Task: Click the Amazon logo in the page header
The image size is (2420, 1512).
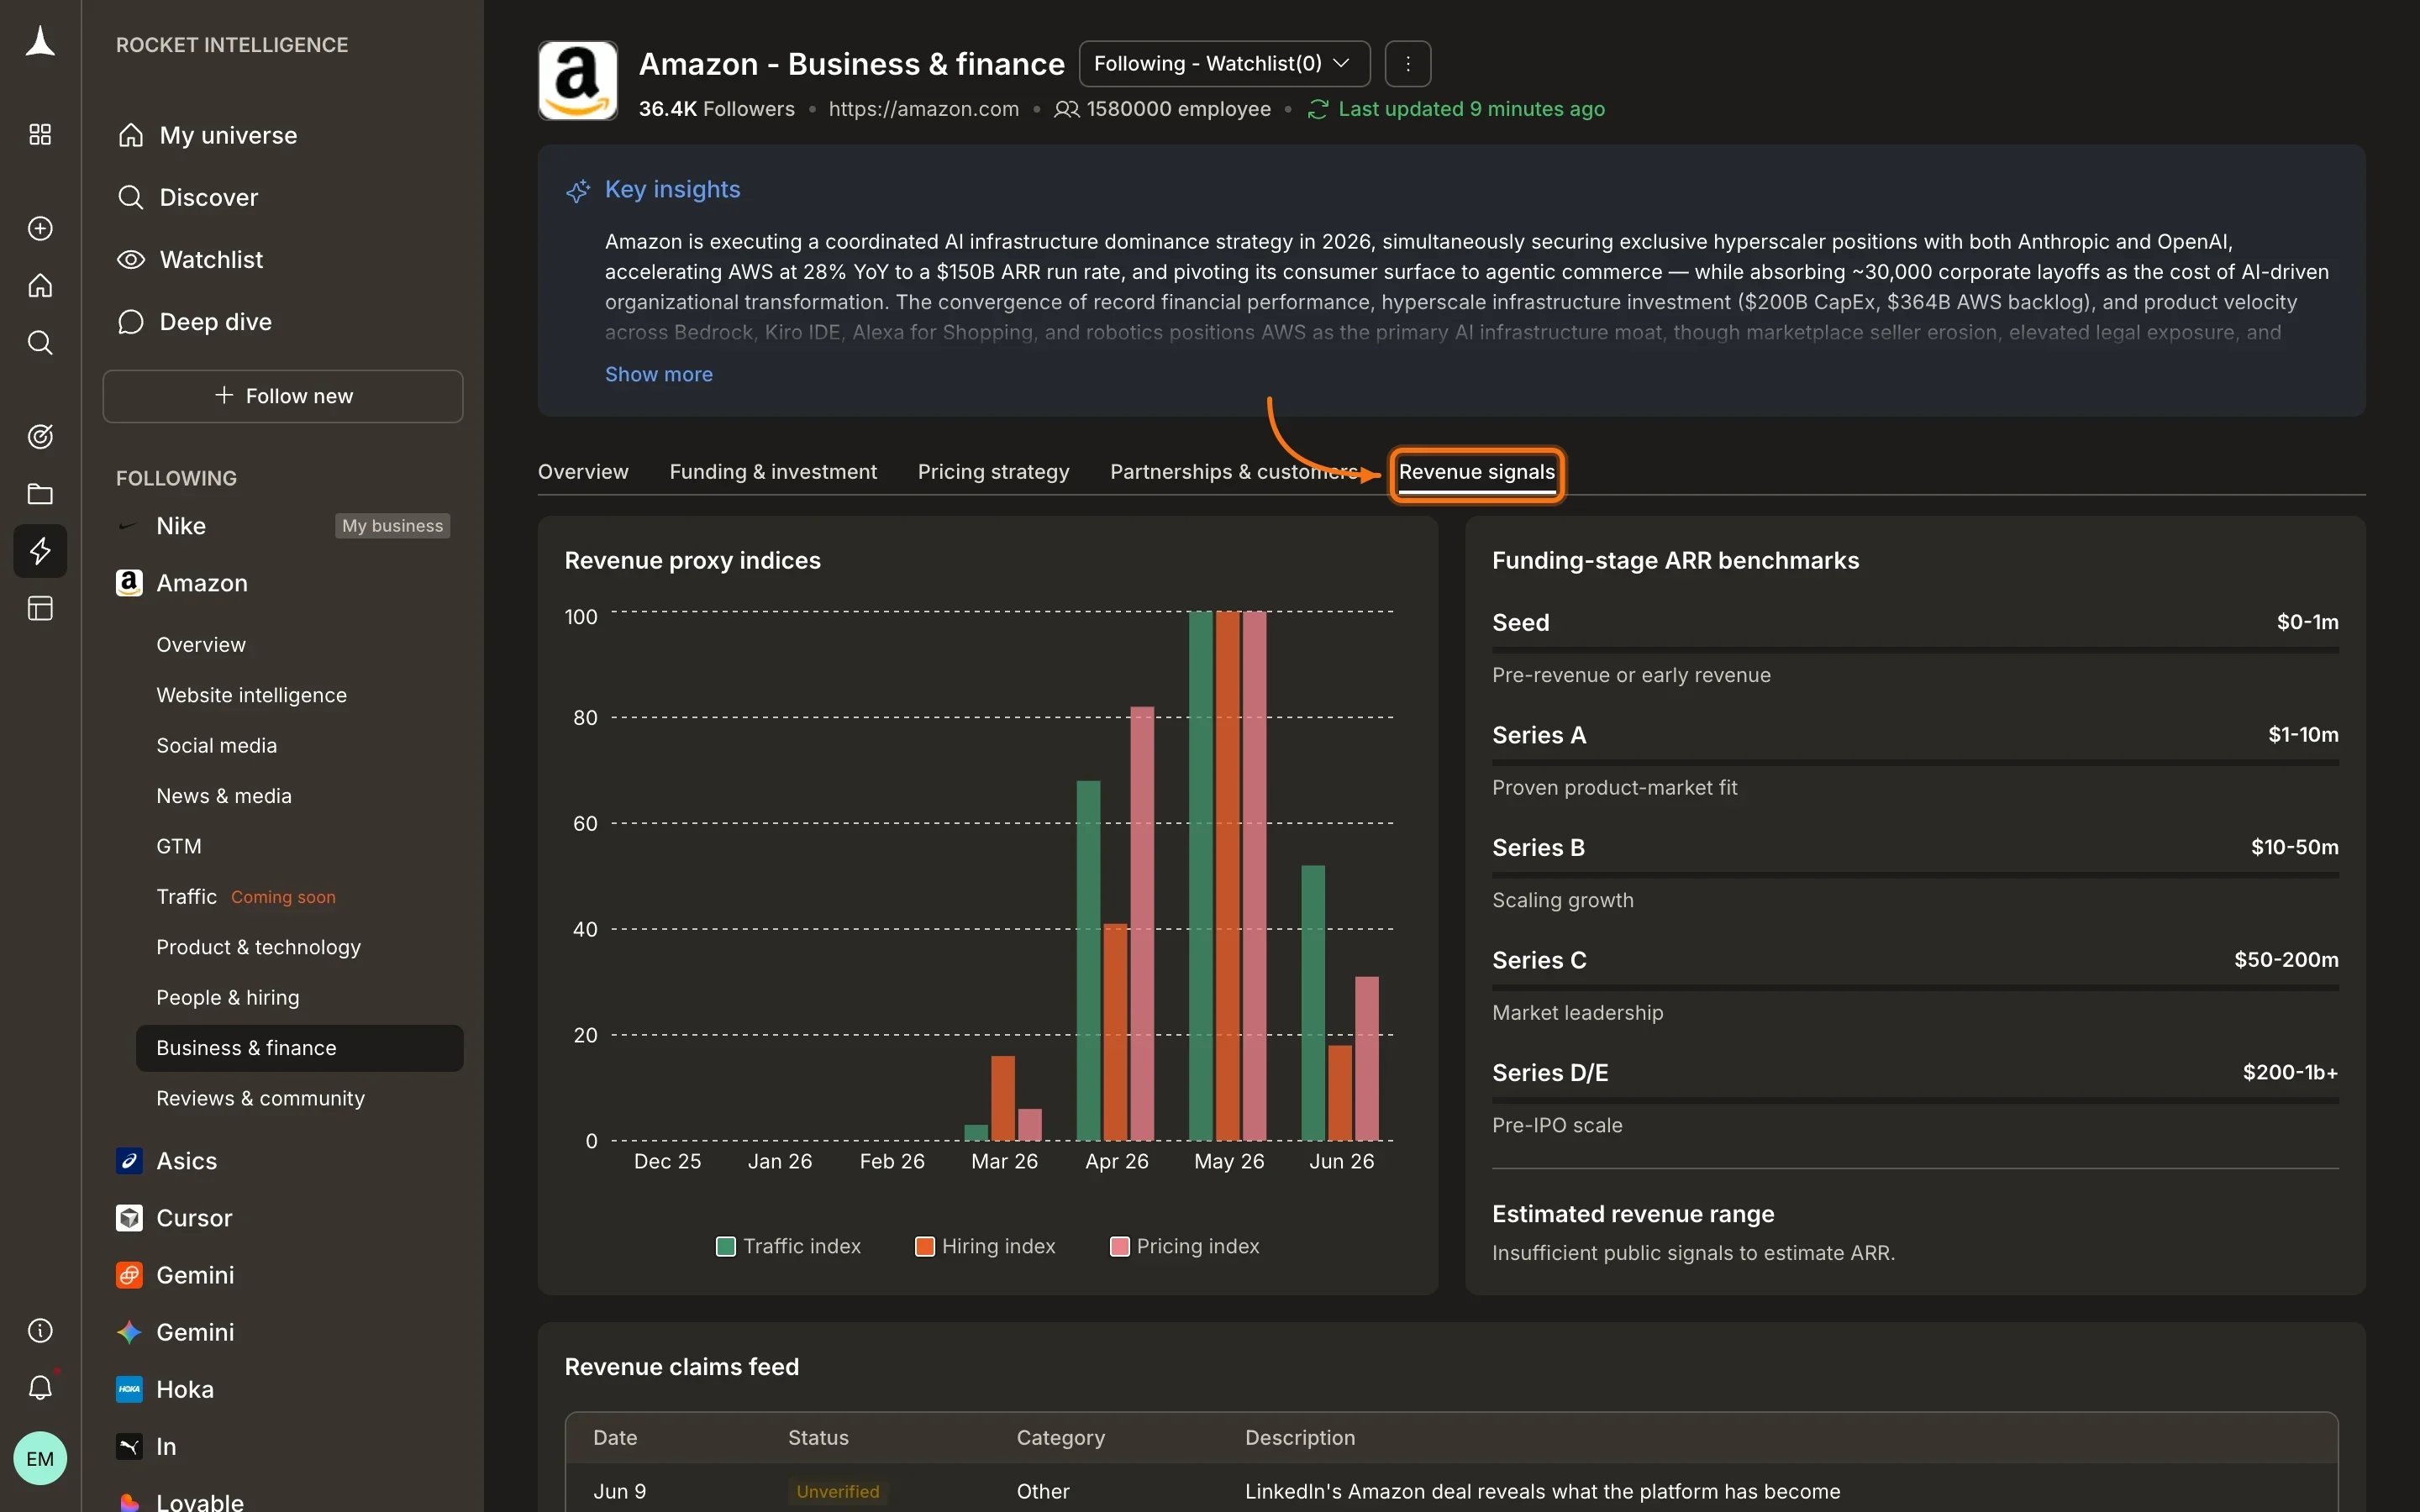Action: click(x=578, y=81)
